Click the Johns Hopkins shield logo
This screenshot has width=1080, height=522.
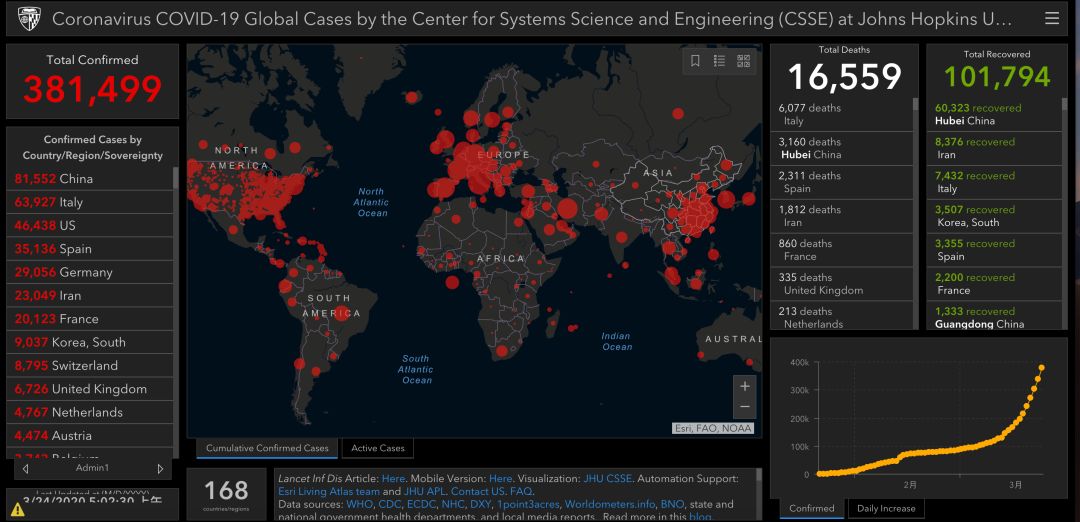click(x=28, y=19)
